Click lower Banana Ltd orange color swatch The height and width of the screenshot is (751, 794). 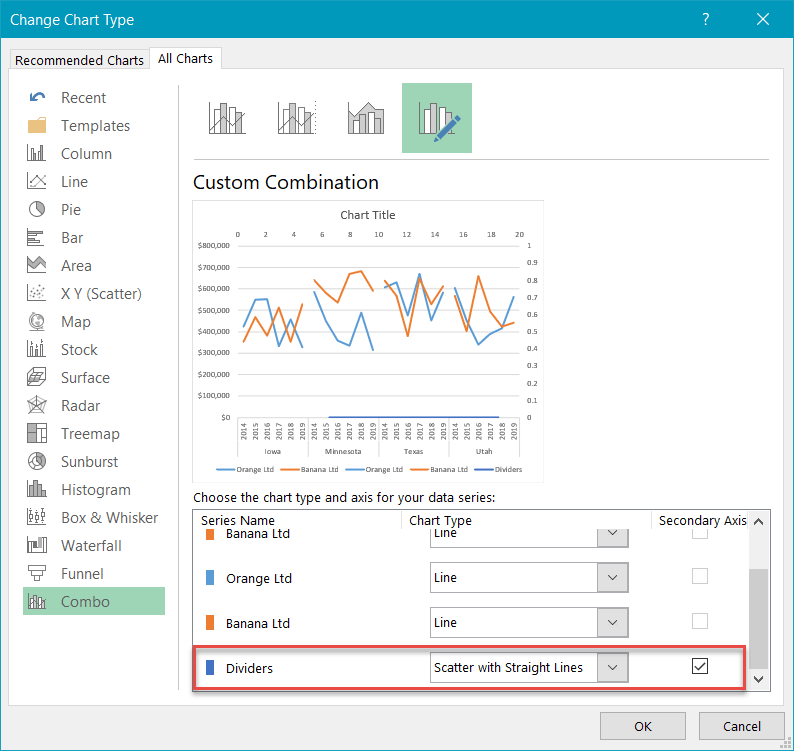210,622
